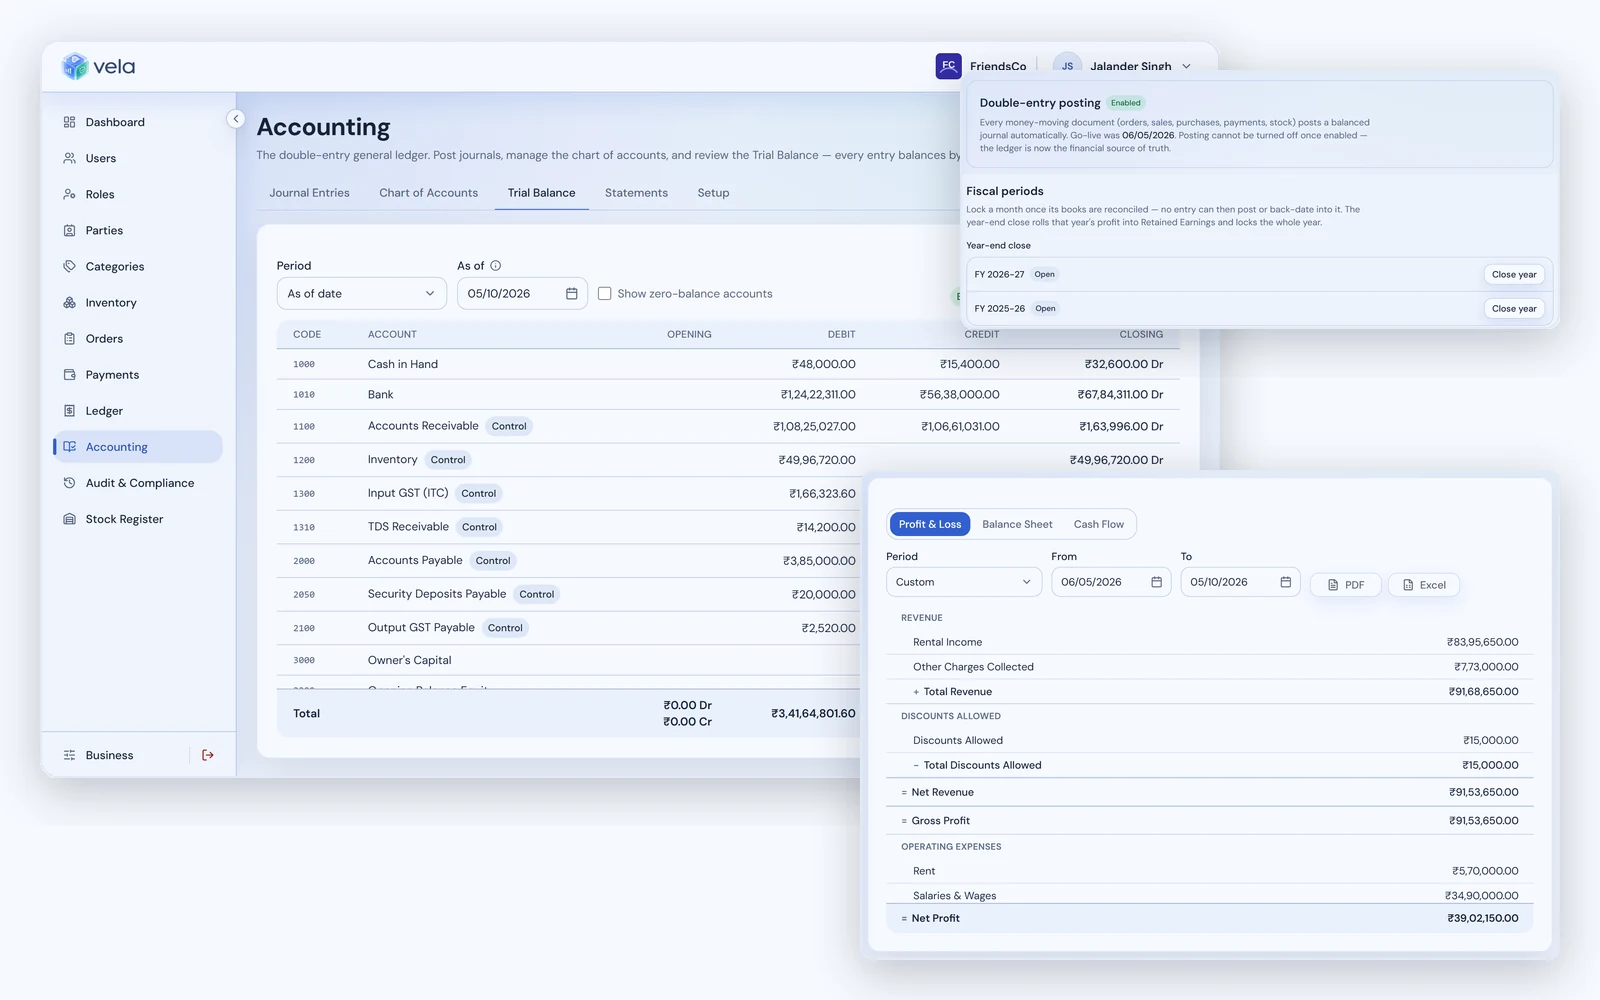Viewport: 1600px width, 1000px height.
Task: Expand the Total Revenue row
Action: point(916,692)
